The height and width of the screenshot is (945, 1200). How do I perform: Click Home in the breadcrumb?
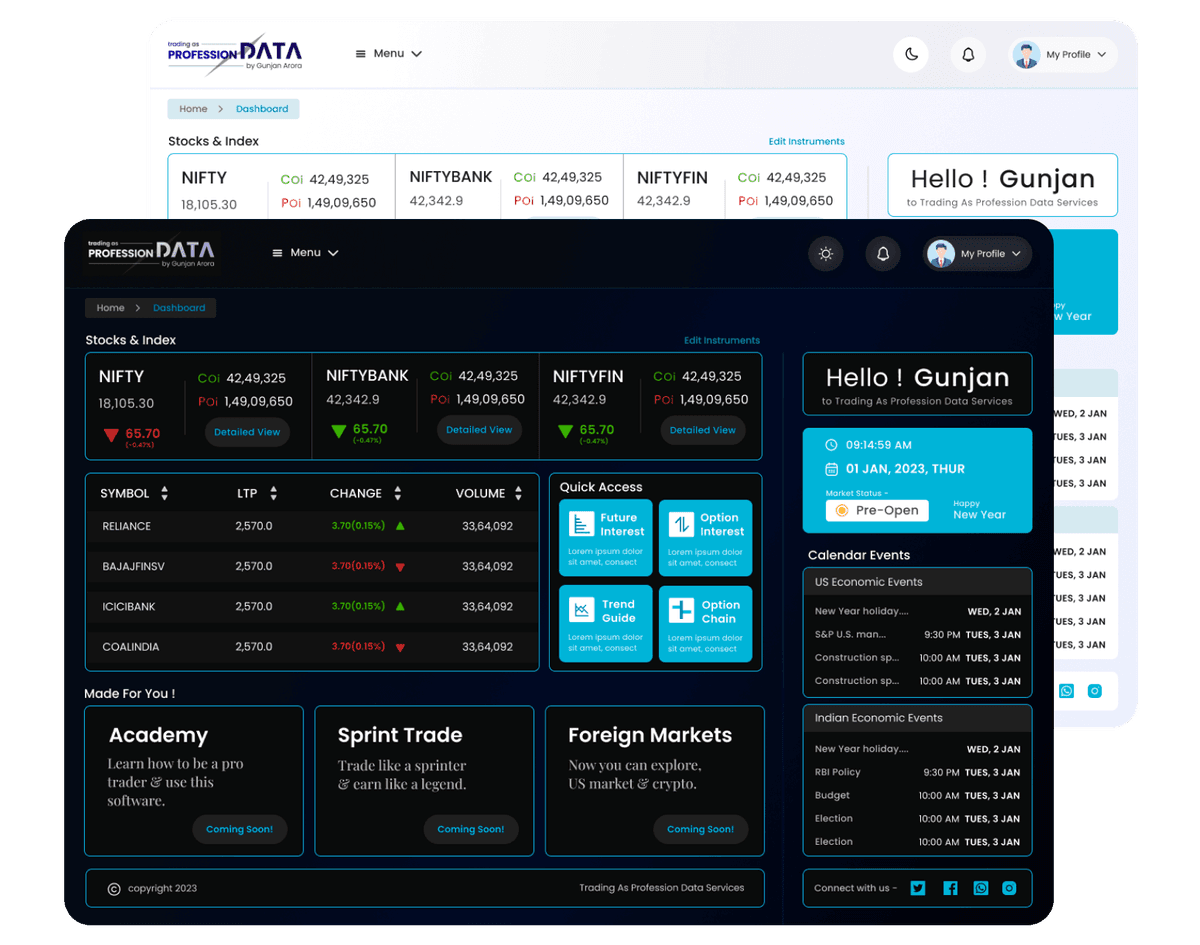click(x=110, y=307)
